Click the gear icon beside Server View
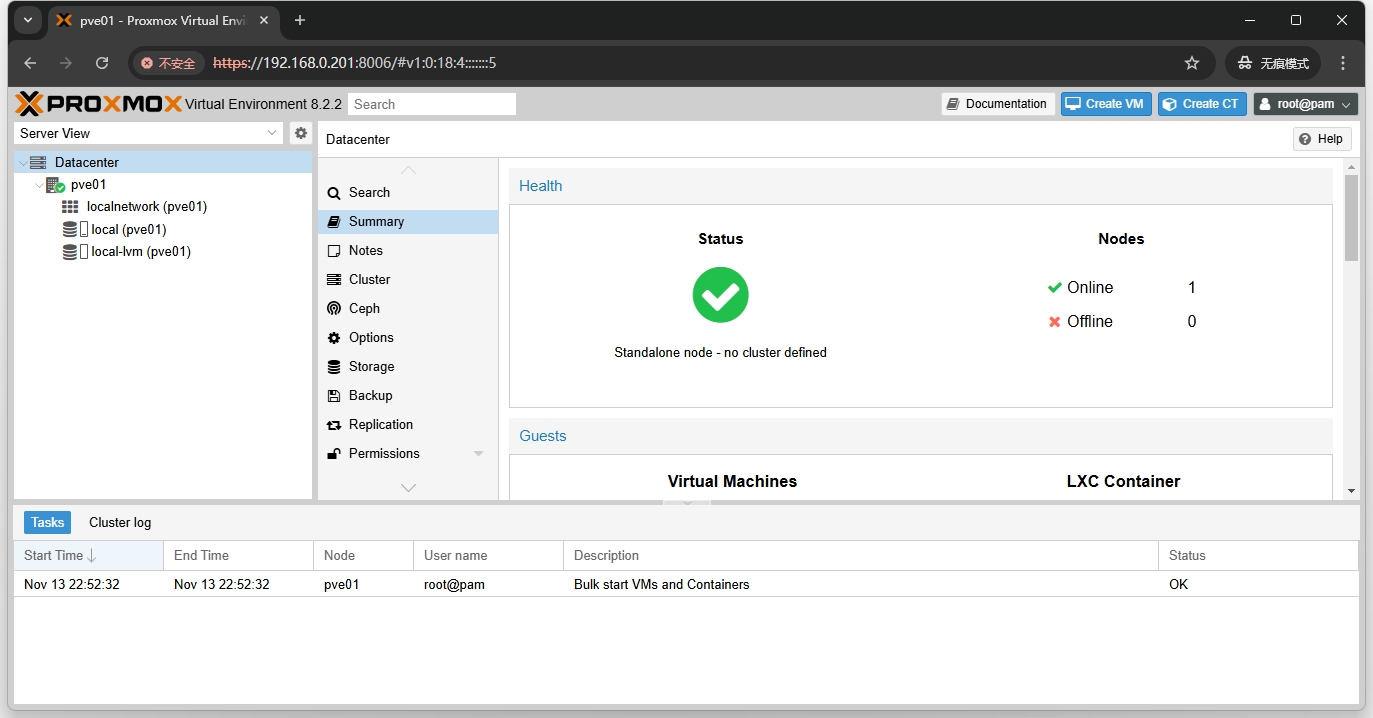The height and width of the screenshot is (718, 1373). (300, 133)
